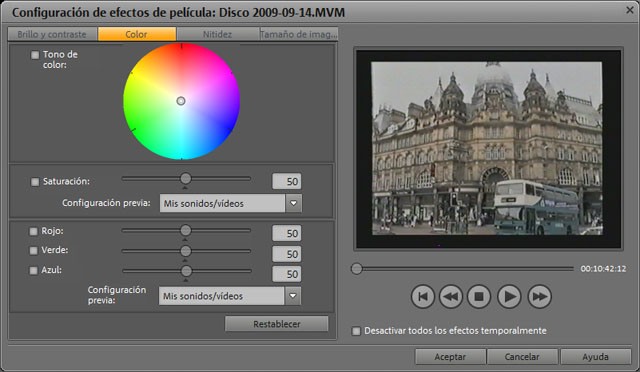Click the Azul value field
The height and width of the screenshot is (372, 640).
(287, 274)
